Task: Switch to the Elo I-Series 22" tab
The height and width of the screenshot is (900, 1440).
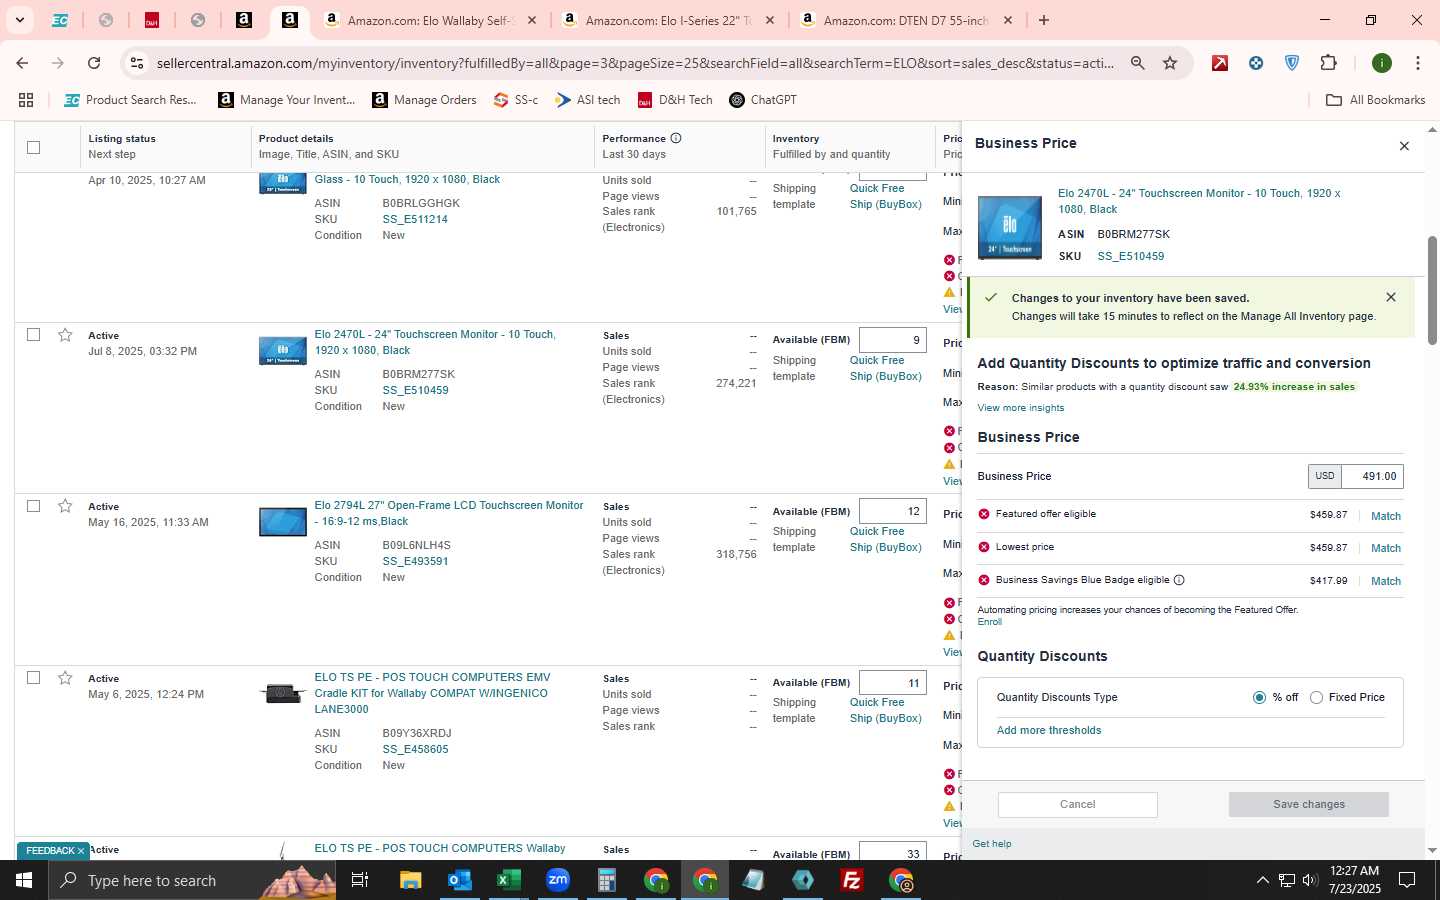Action: point(668,20)
